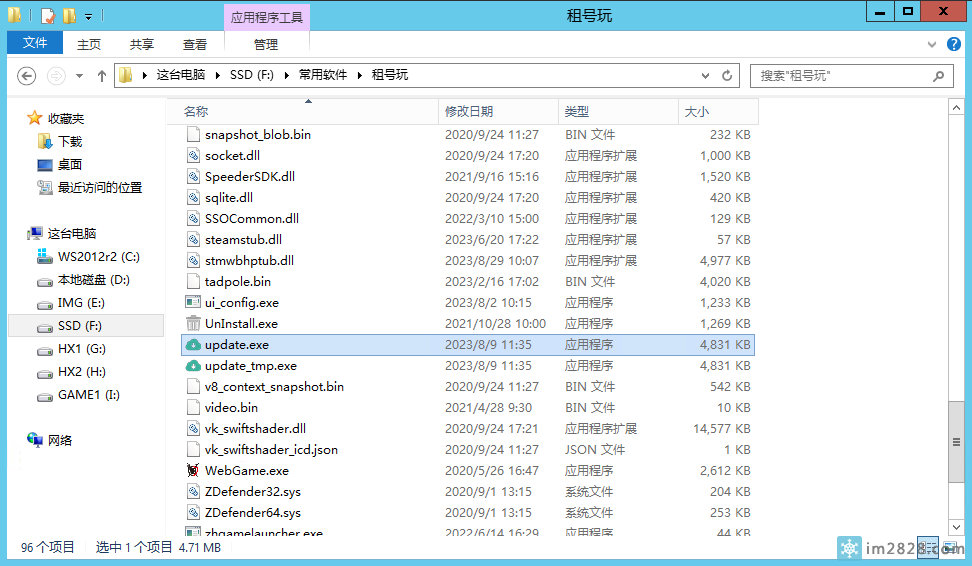This screenshot has height=566, width=972.
Task: Switch to the 主页 ribbon tab
Action: [89, 44]
